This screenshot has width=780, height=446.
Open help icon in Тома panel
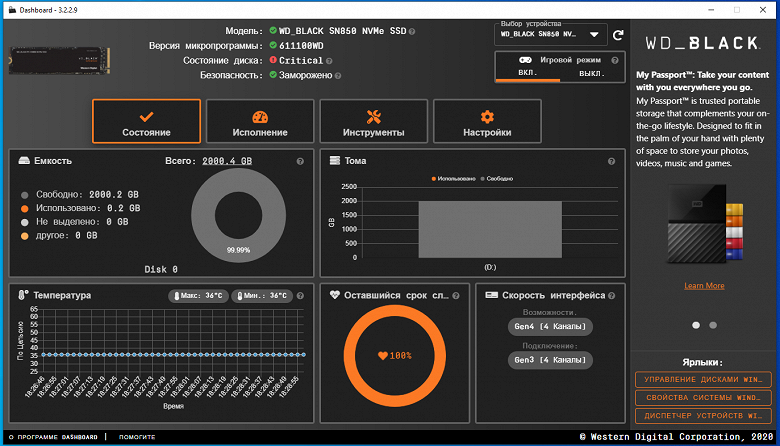[x=611, y=161]
